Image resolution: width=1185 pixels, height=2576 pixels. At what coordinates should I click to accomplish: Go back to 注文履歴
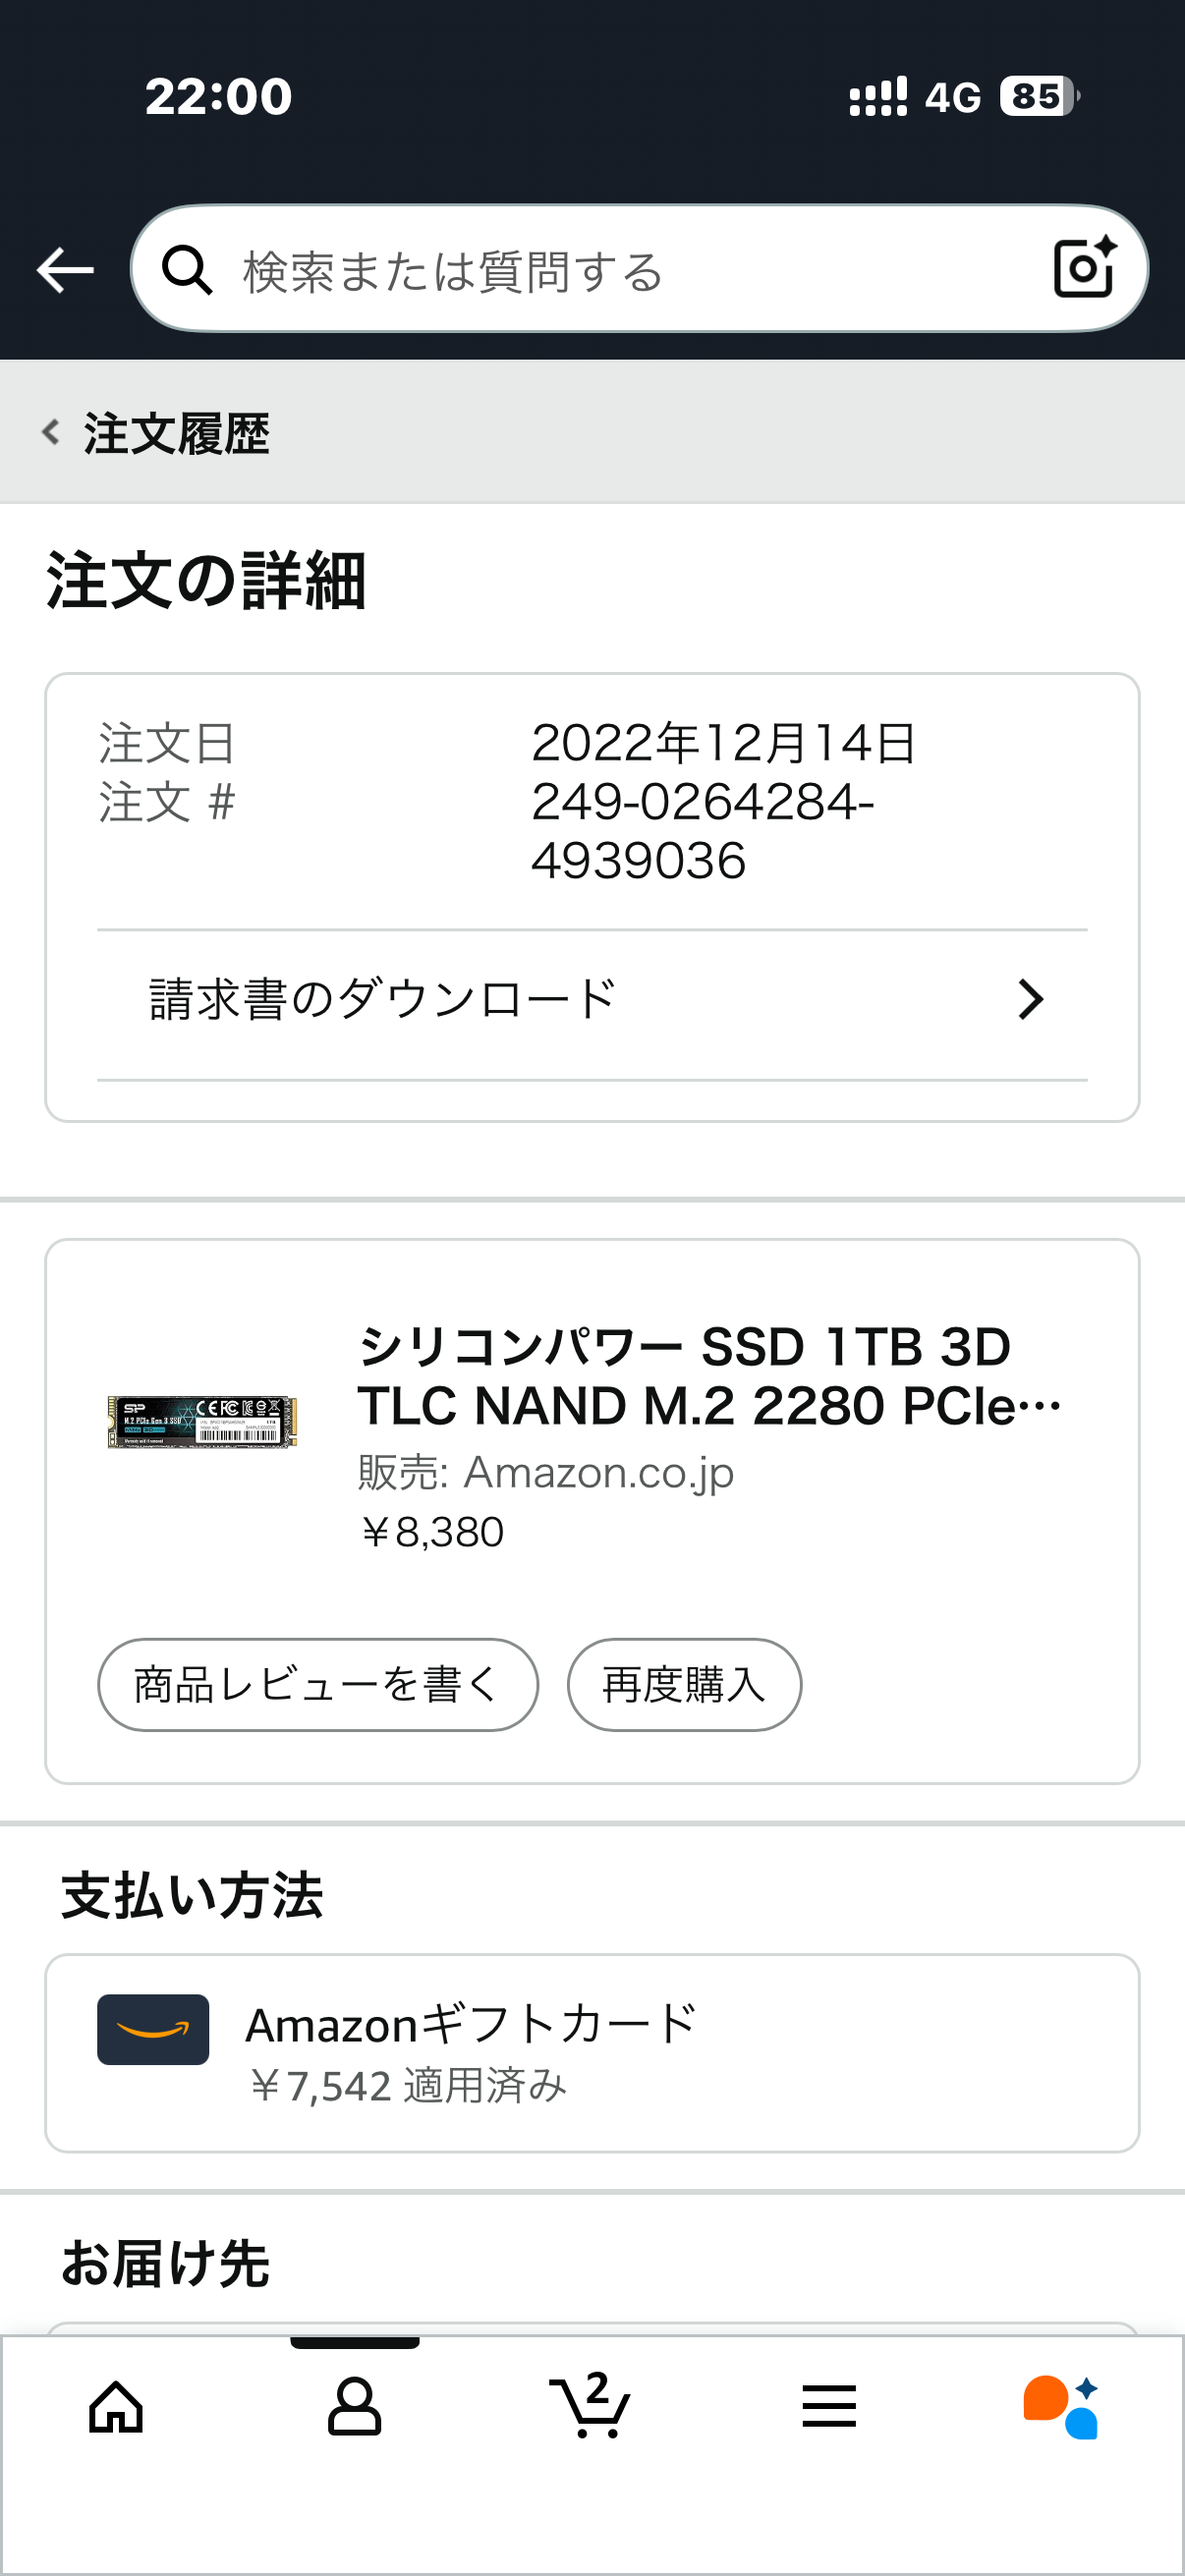[157, 433]
